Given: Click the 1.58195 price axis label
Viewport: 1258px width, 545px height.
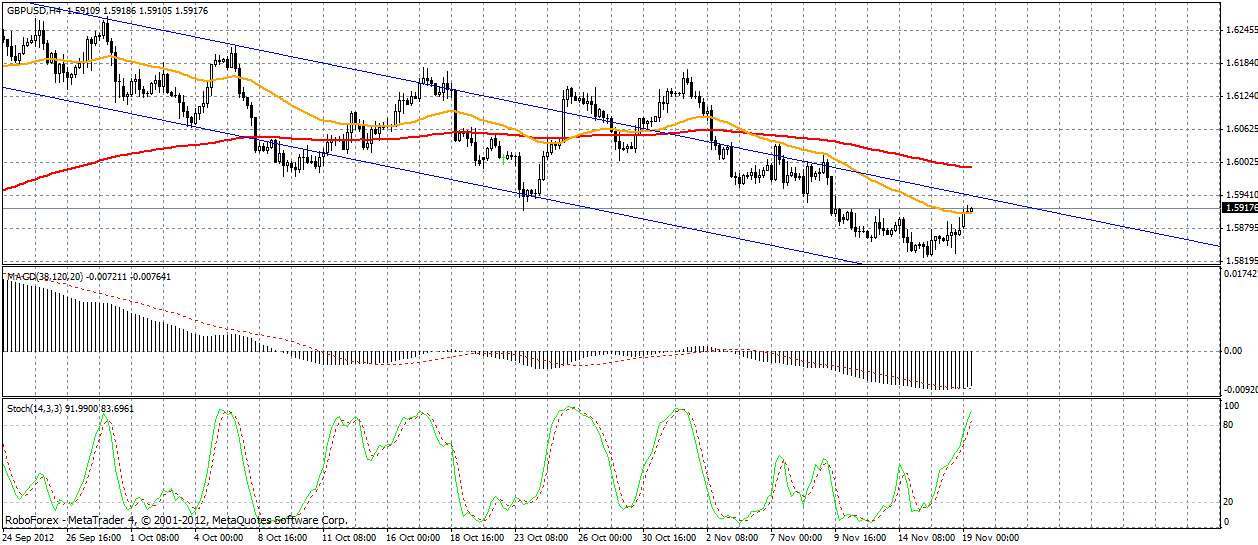Looking at the screenshot, I should point(1240,260).
